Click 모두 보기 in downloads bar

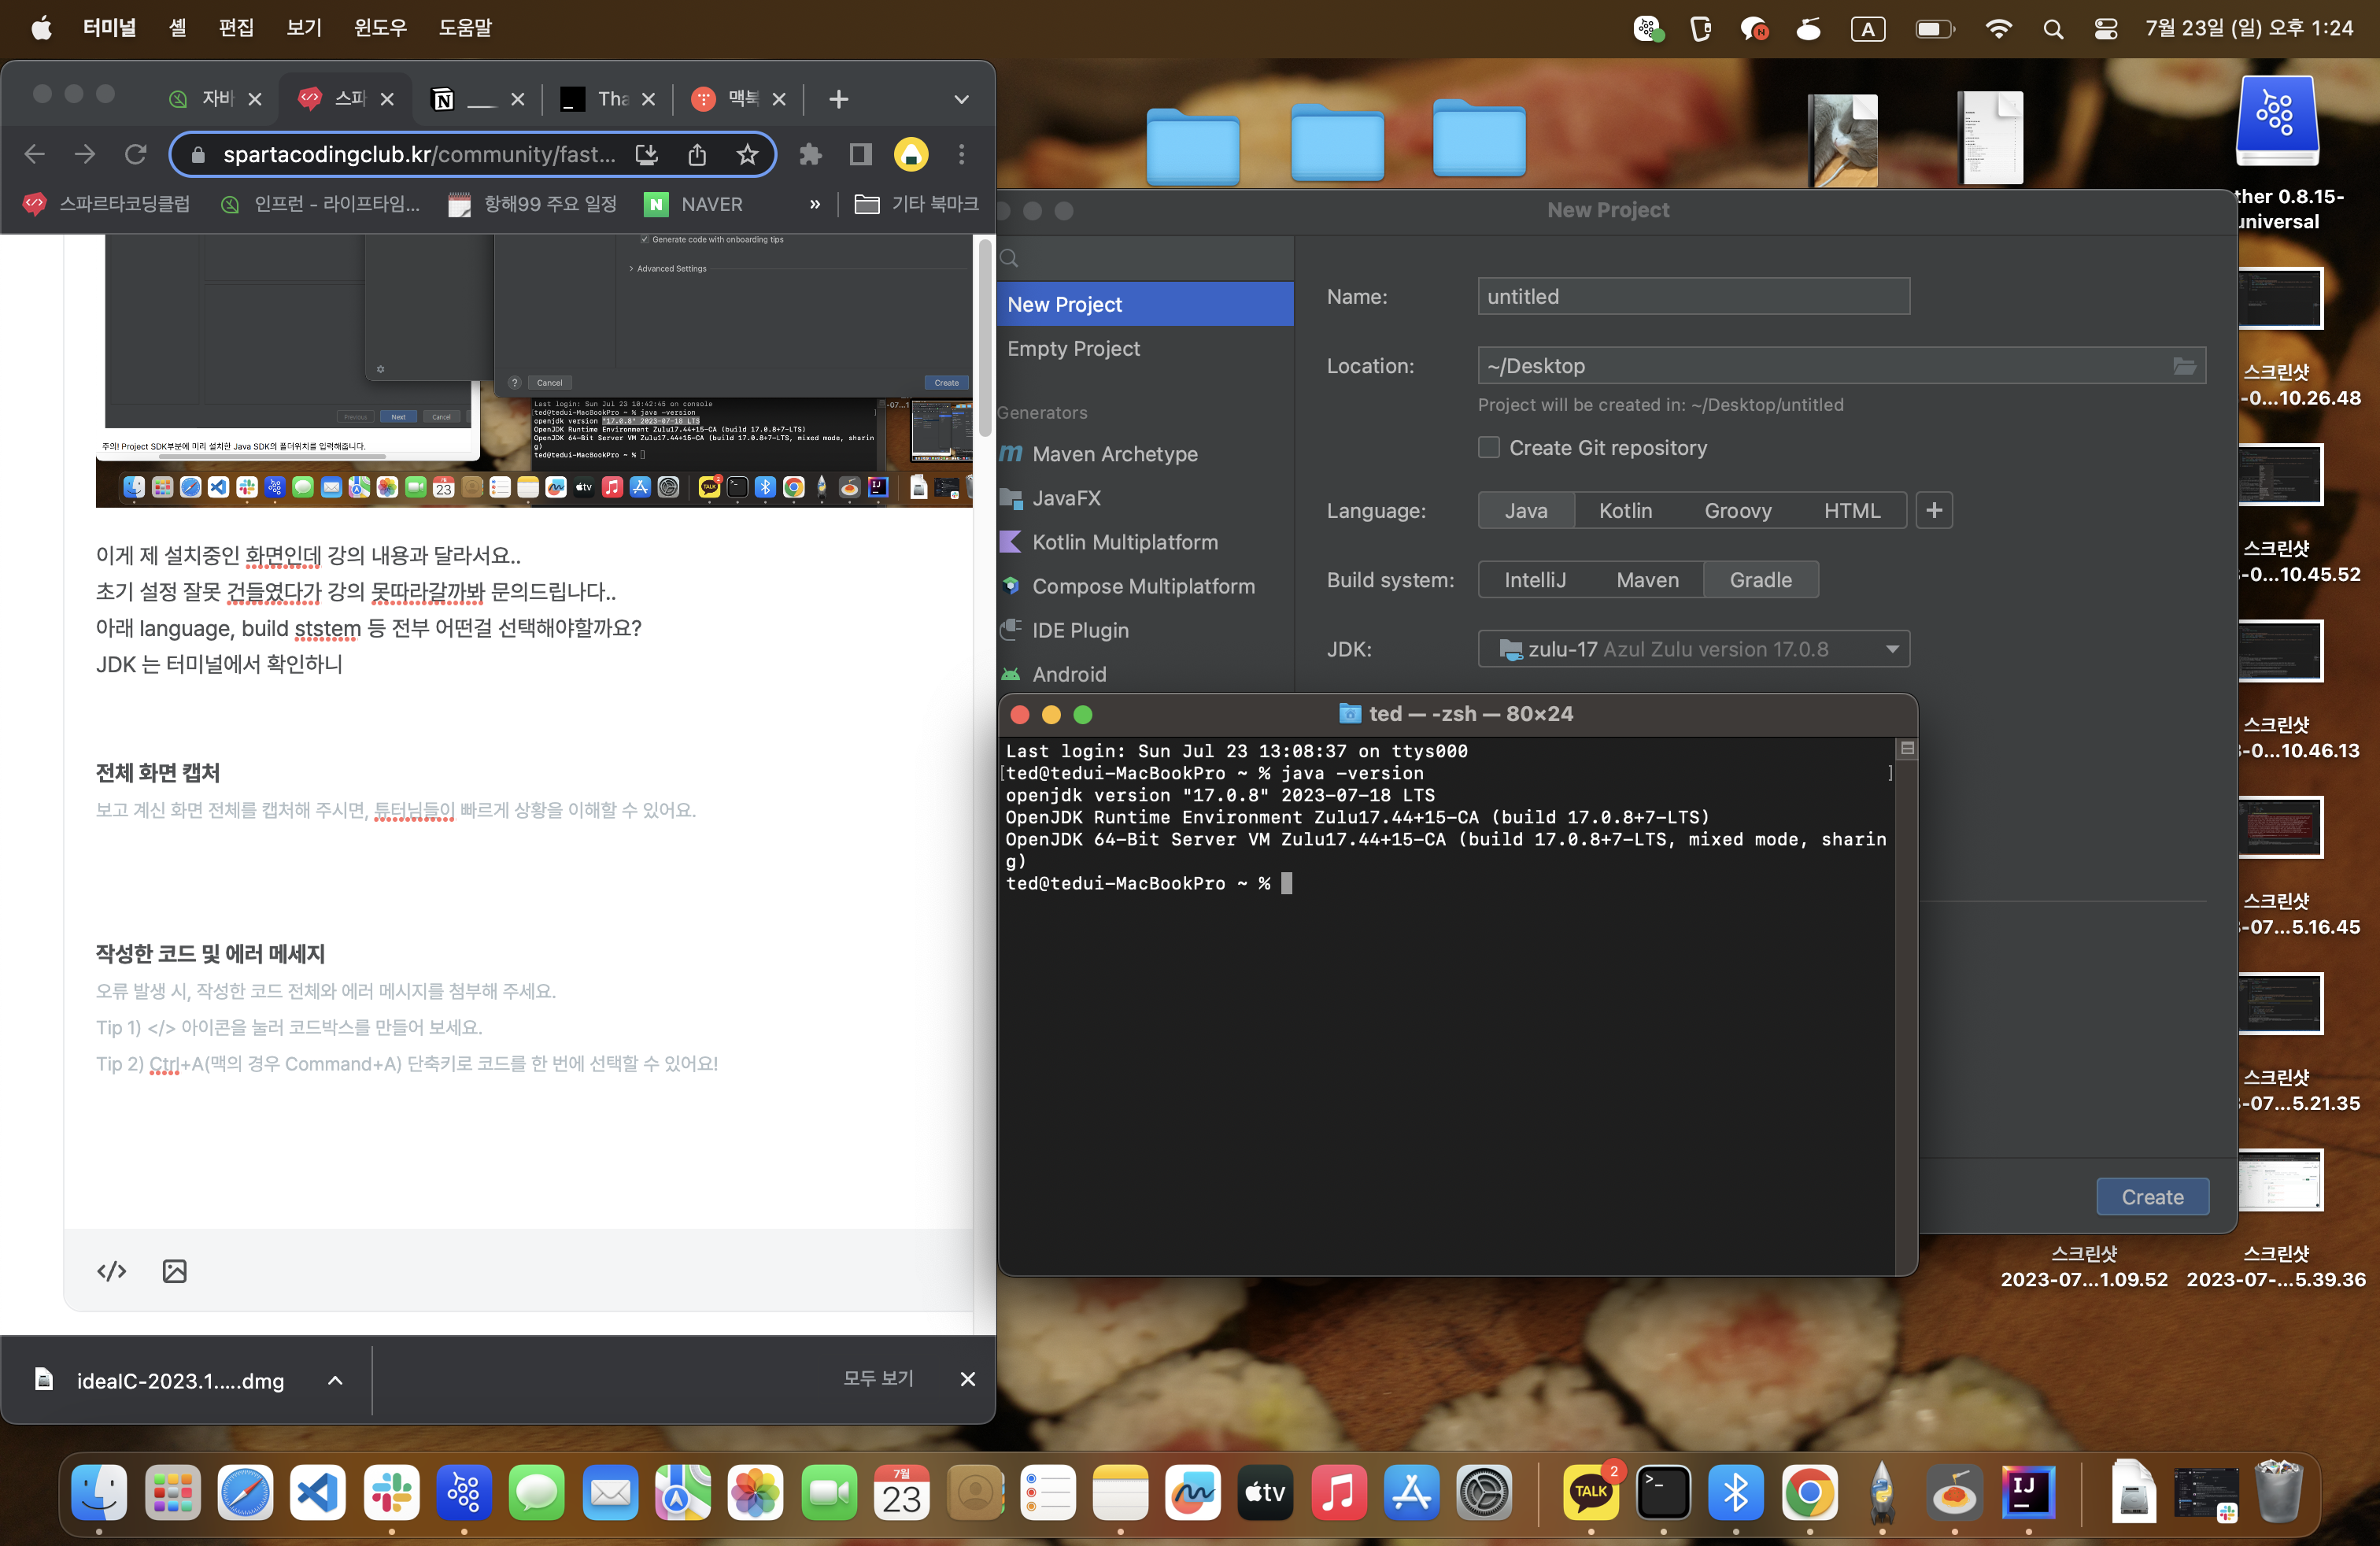[878, 1378]
